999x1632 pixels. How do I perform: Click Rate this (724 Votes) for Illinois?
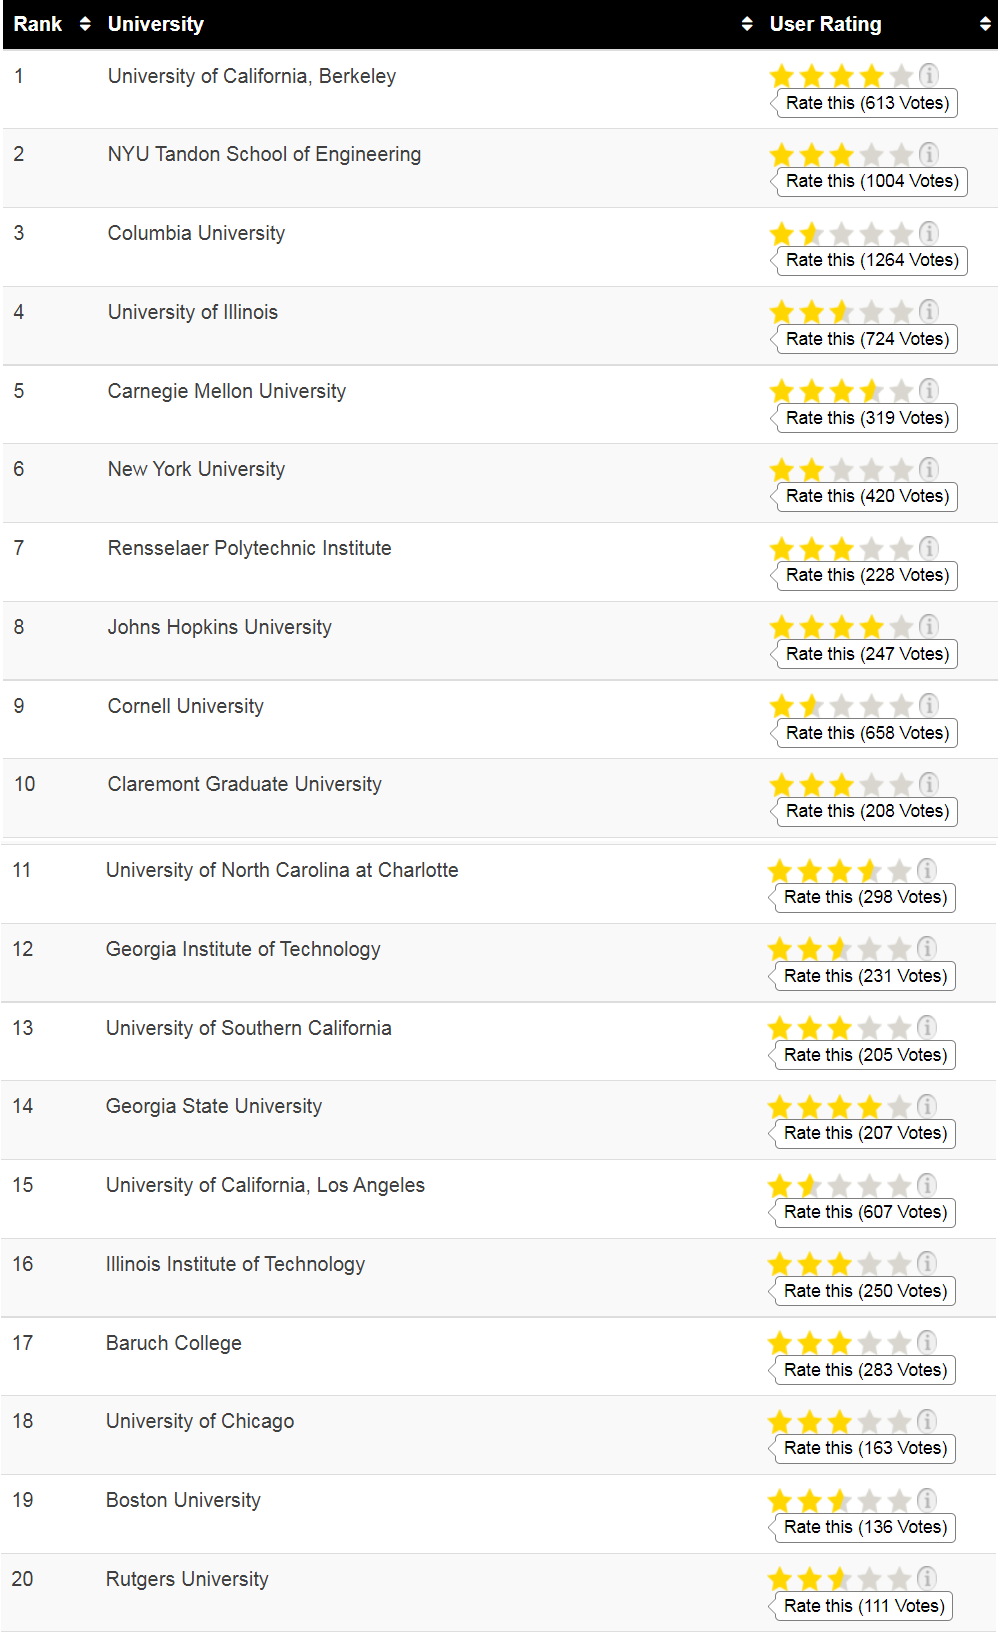click(x=867, y=339)
